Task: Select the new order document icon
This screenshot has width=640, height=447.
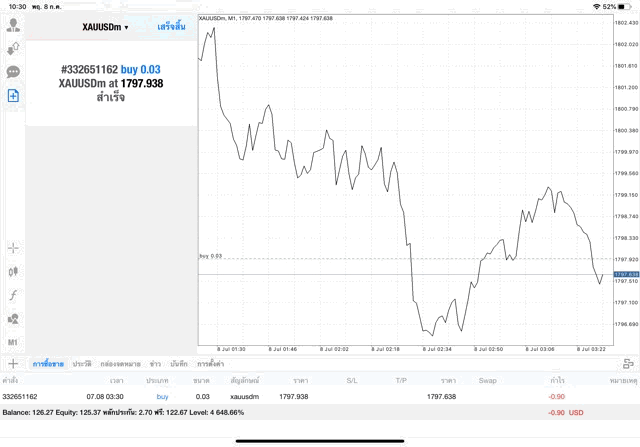Action: coord(13,96)
